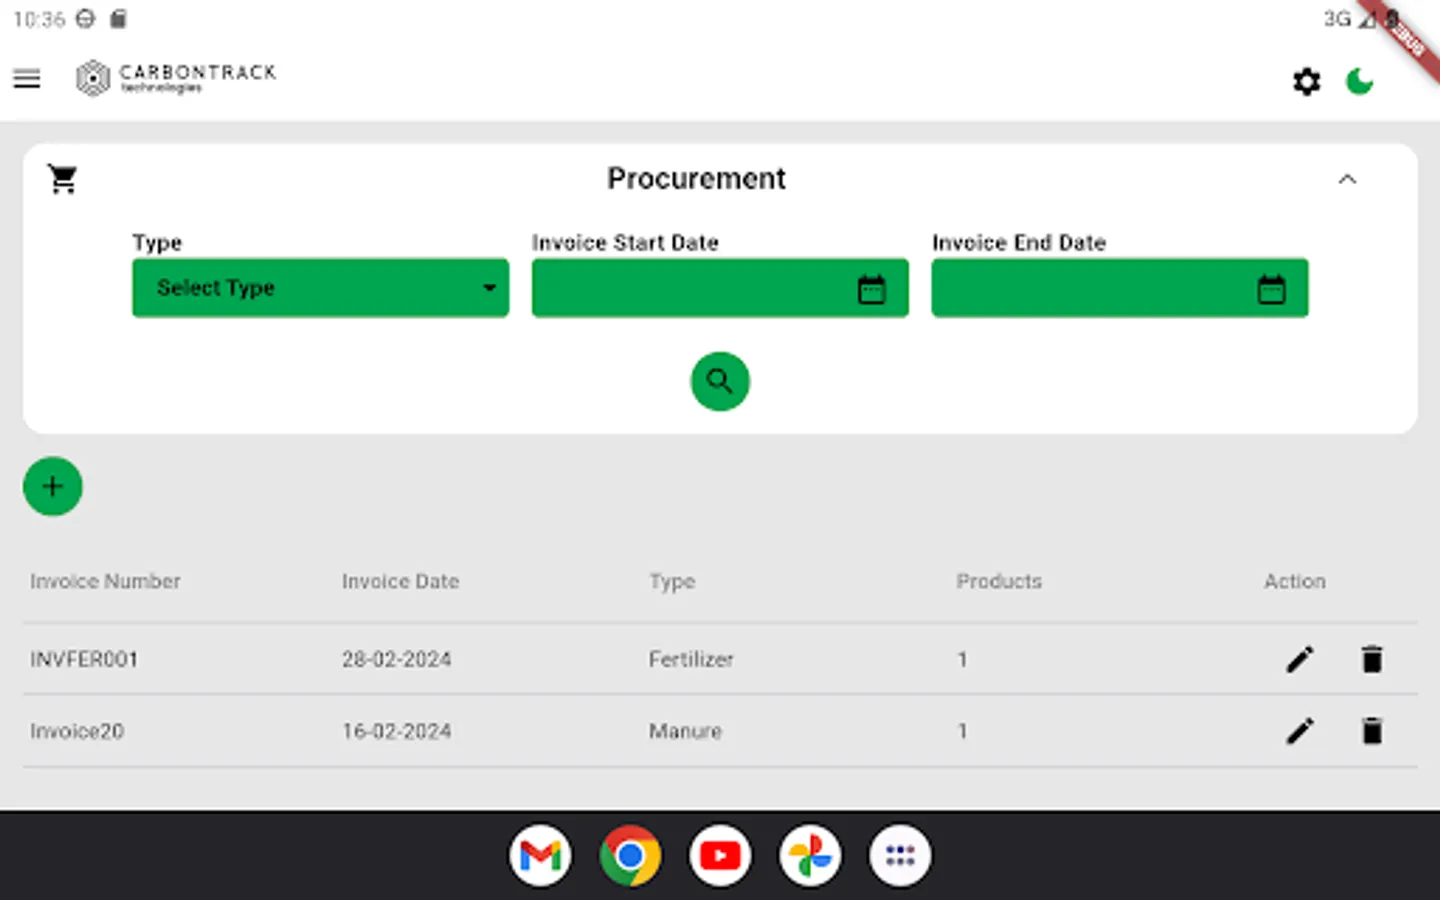Click the green search button
The height and width of the screenshot is (900, 1440).
click(x=720, y=381)
